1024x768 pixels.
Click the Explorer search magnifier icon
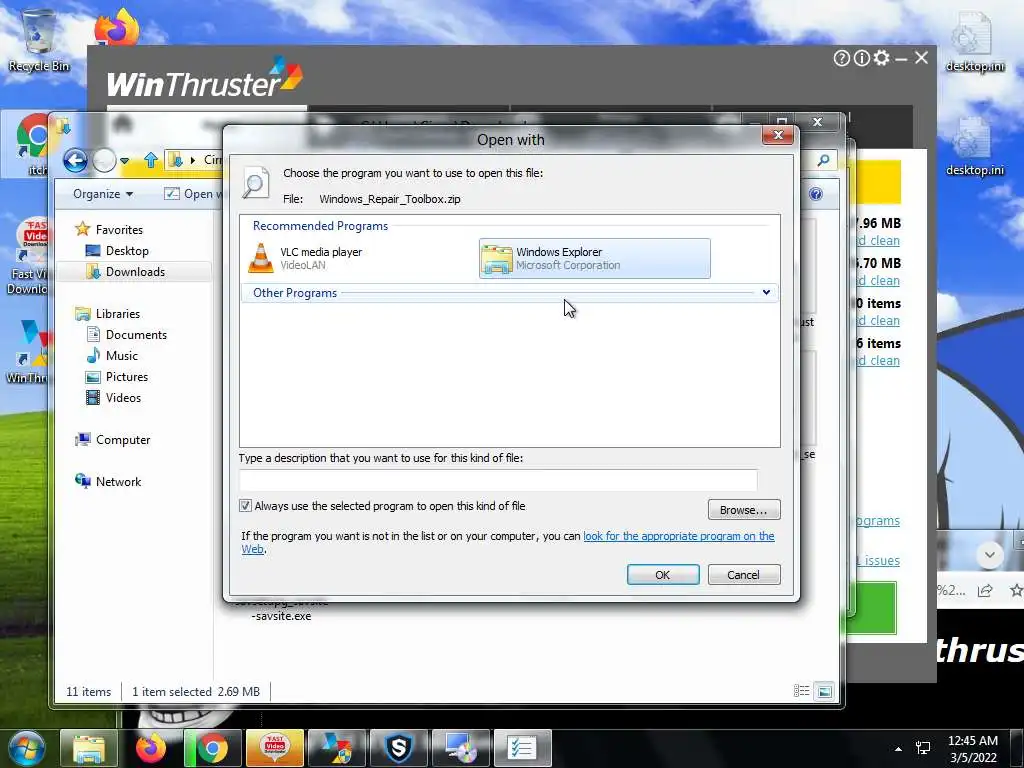(824, 160)
